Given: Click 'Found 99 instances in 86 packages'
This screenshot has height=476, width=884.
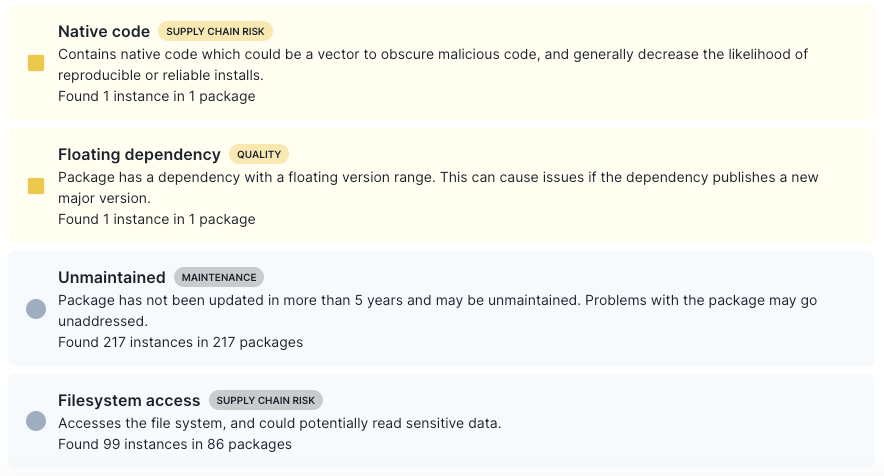Looking at the screenshot, I should coord(175,444).
